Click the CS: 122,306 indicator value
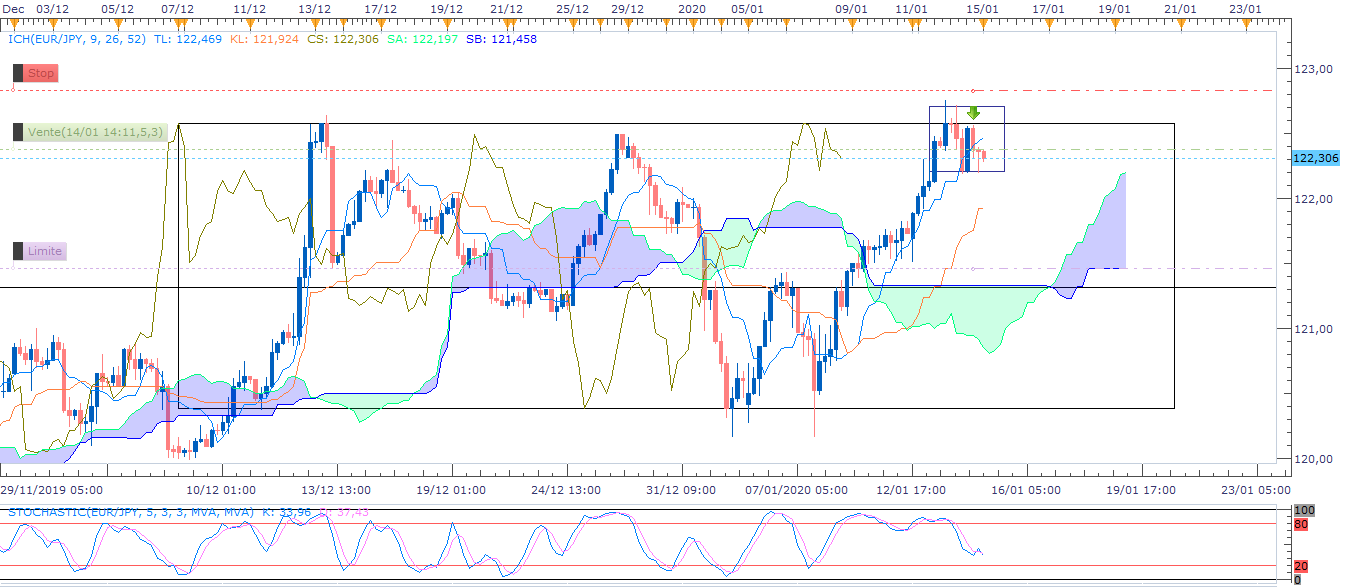The height and width of the screenshot is (588, 1349). point(345,39)
